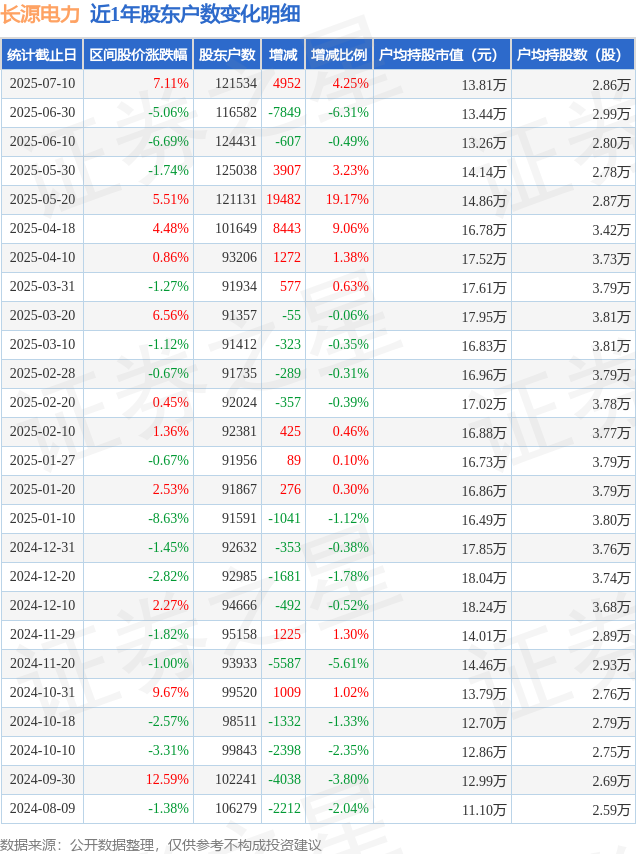Select the 增减 column header

[283, 54]
